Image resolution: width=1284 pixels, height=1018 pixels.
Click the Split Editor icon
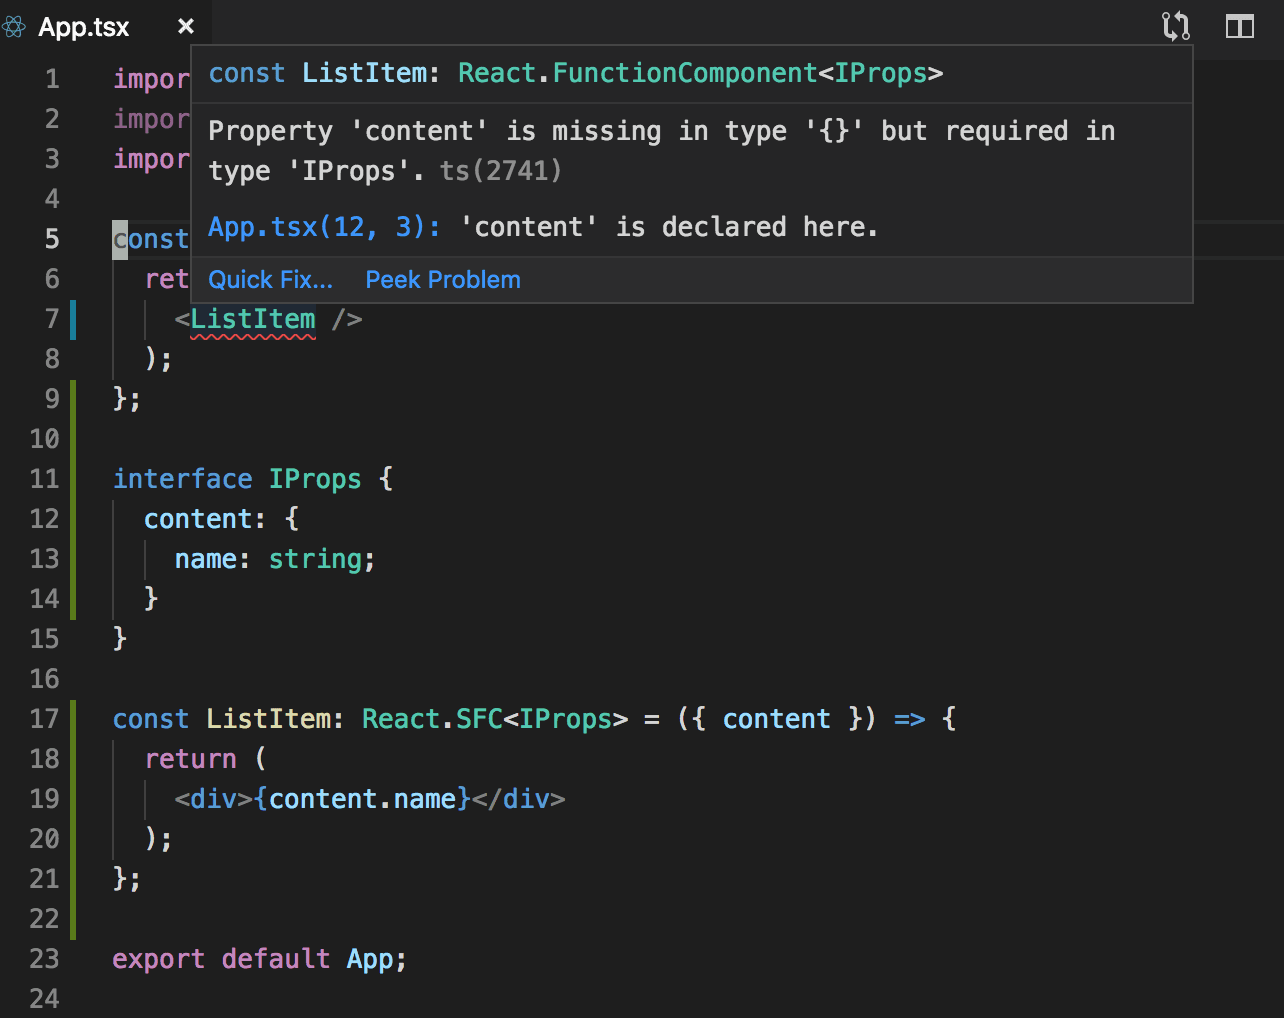click(x=1240, y=26)
